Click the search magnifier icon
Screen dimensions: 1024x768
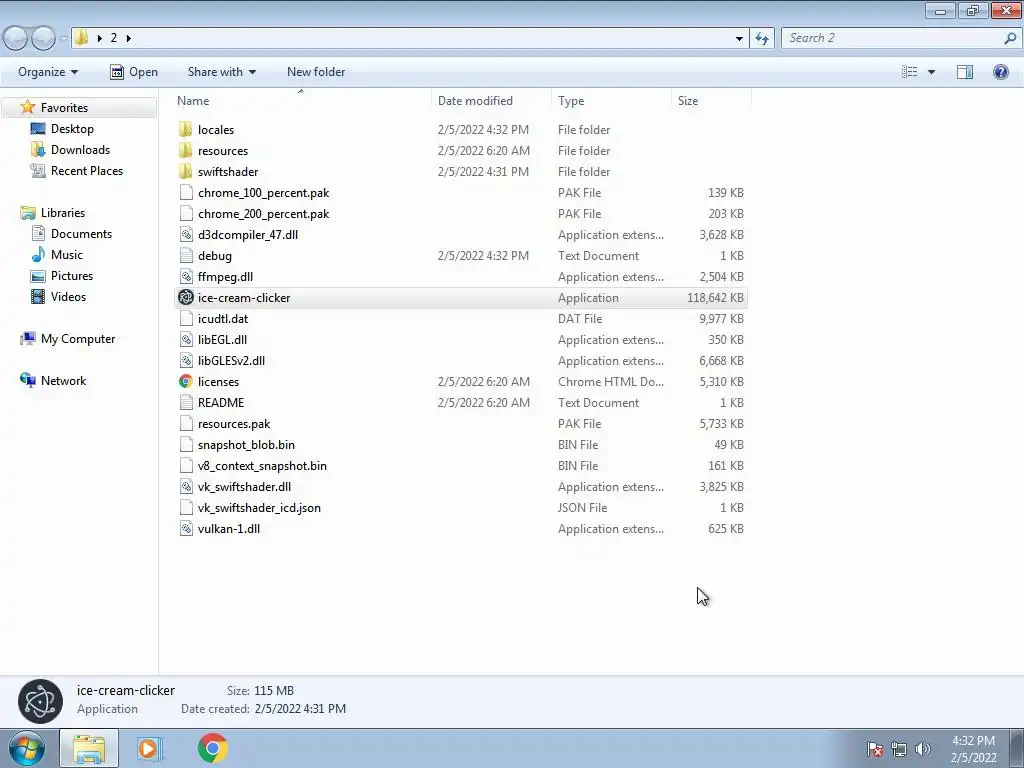pos(1010,38)
